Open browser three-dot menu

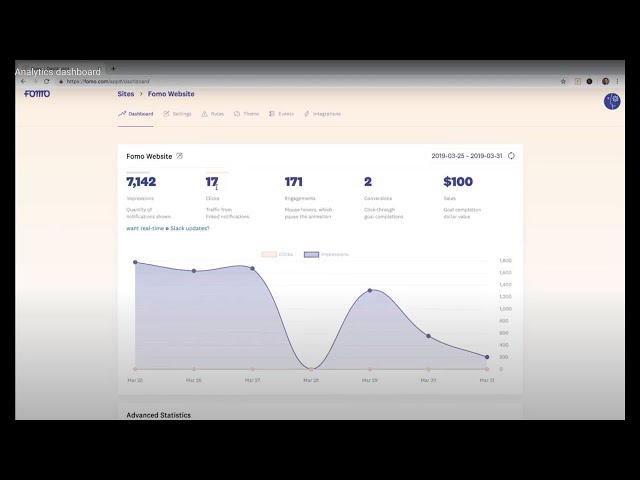[618, 81]
